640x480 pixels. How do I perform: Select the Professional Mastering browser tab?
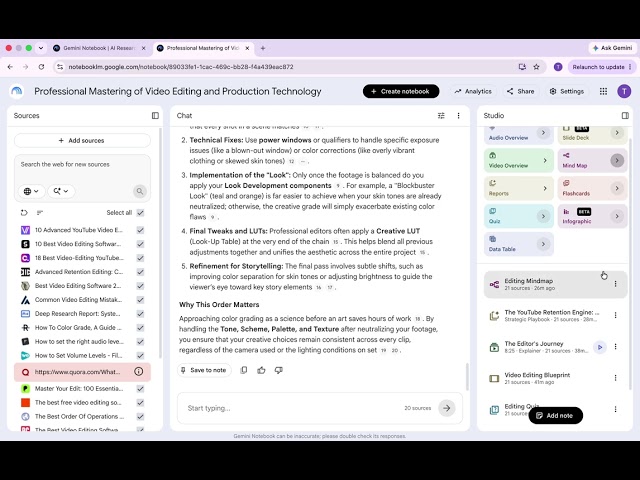pyautogui.click(x=203, y=48)
